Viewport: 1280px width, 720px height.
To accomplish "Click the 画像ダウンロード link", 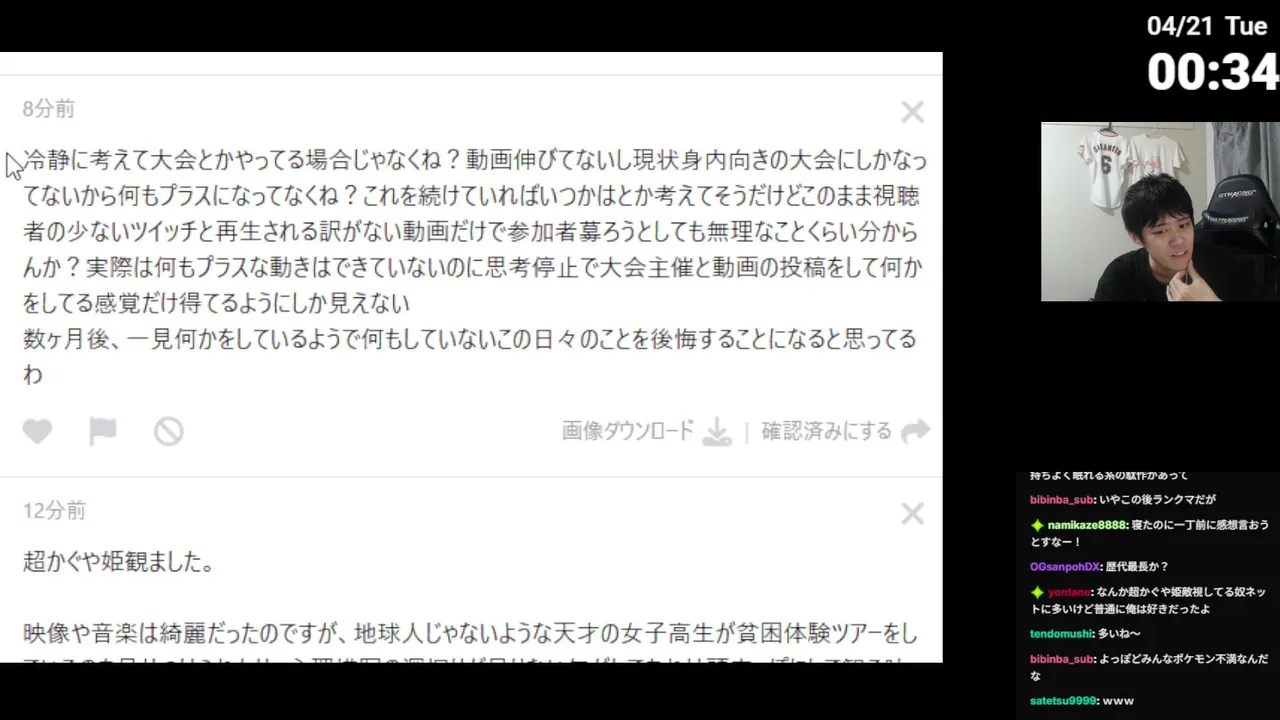I will click(x=627, y=431).
